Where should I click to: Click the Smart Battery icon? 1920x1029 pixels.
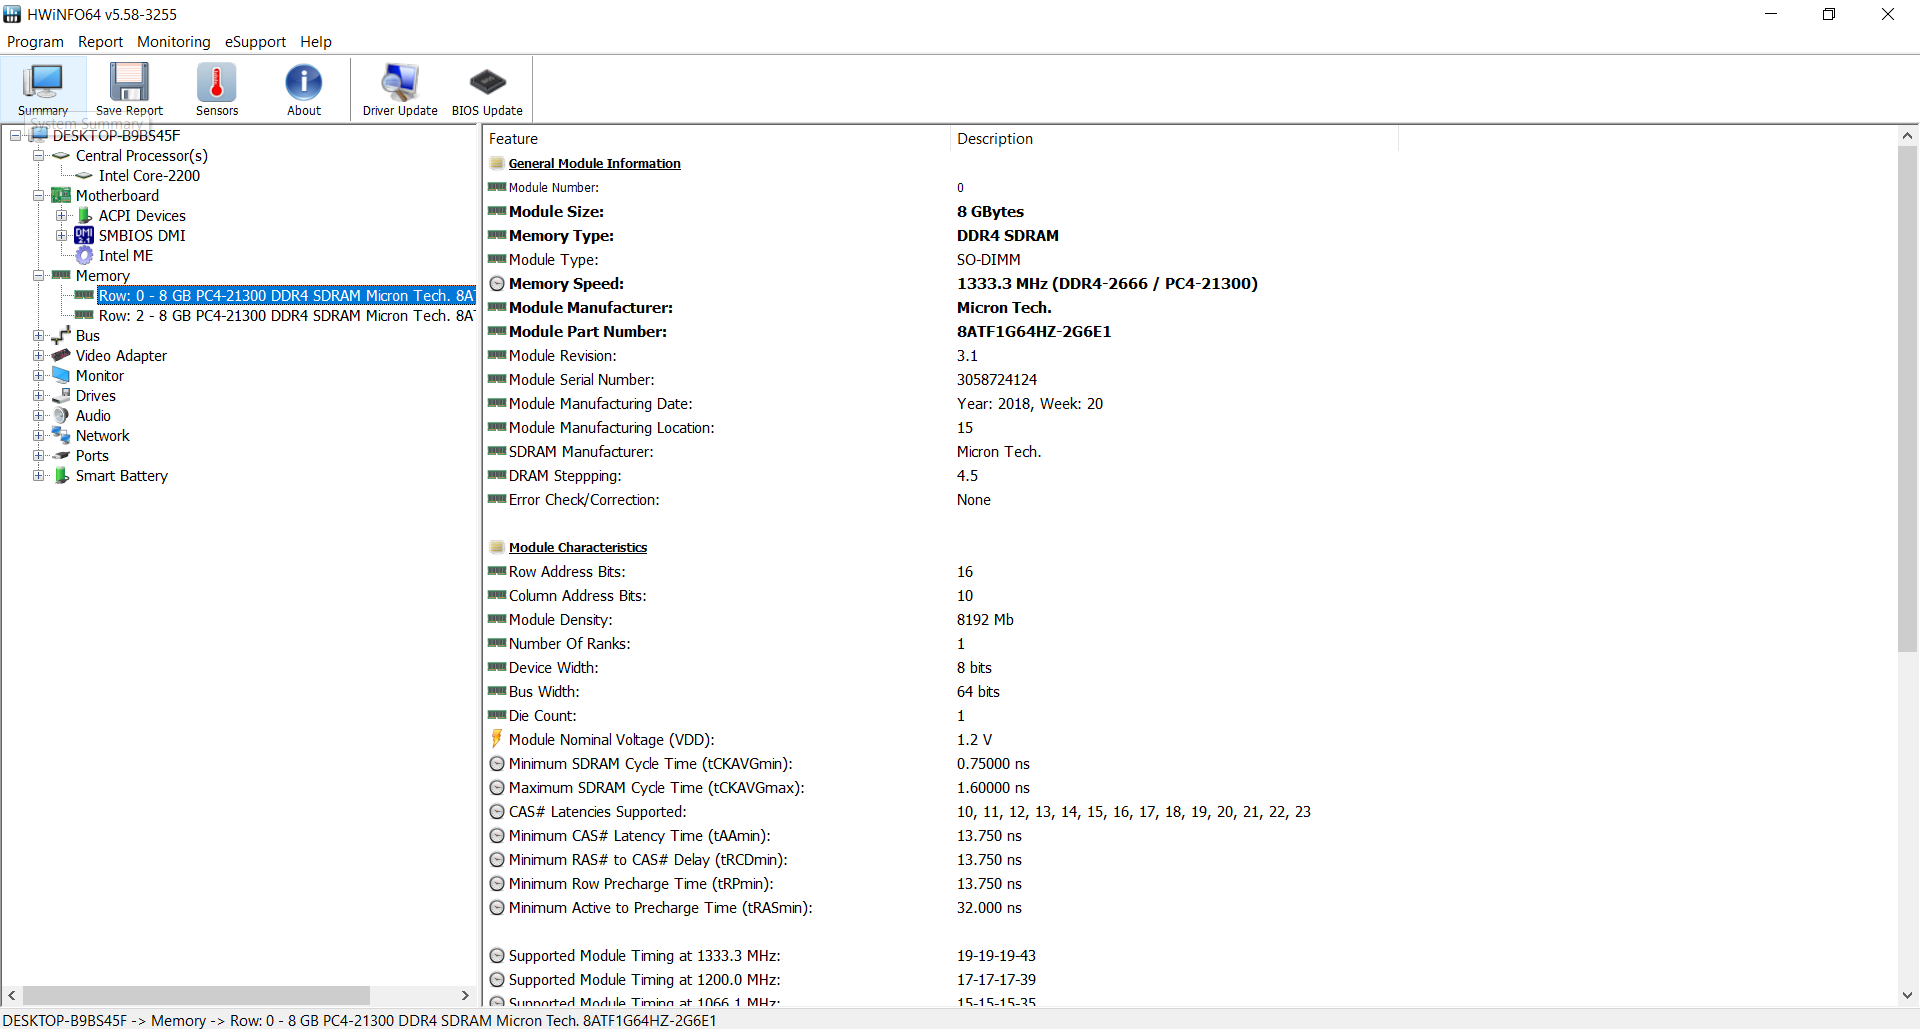[62, 475]
